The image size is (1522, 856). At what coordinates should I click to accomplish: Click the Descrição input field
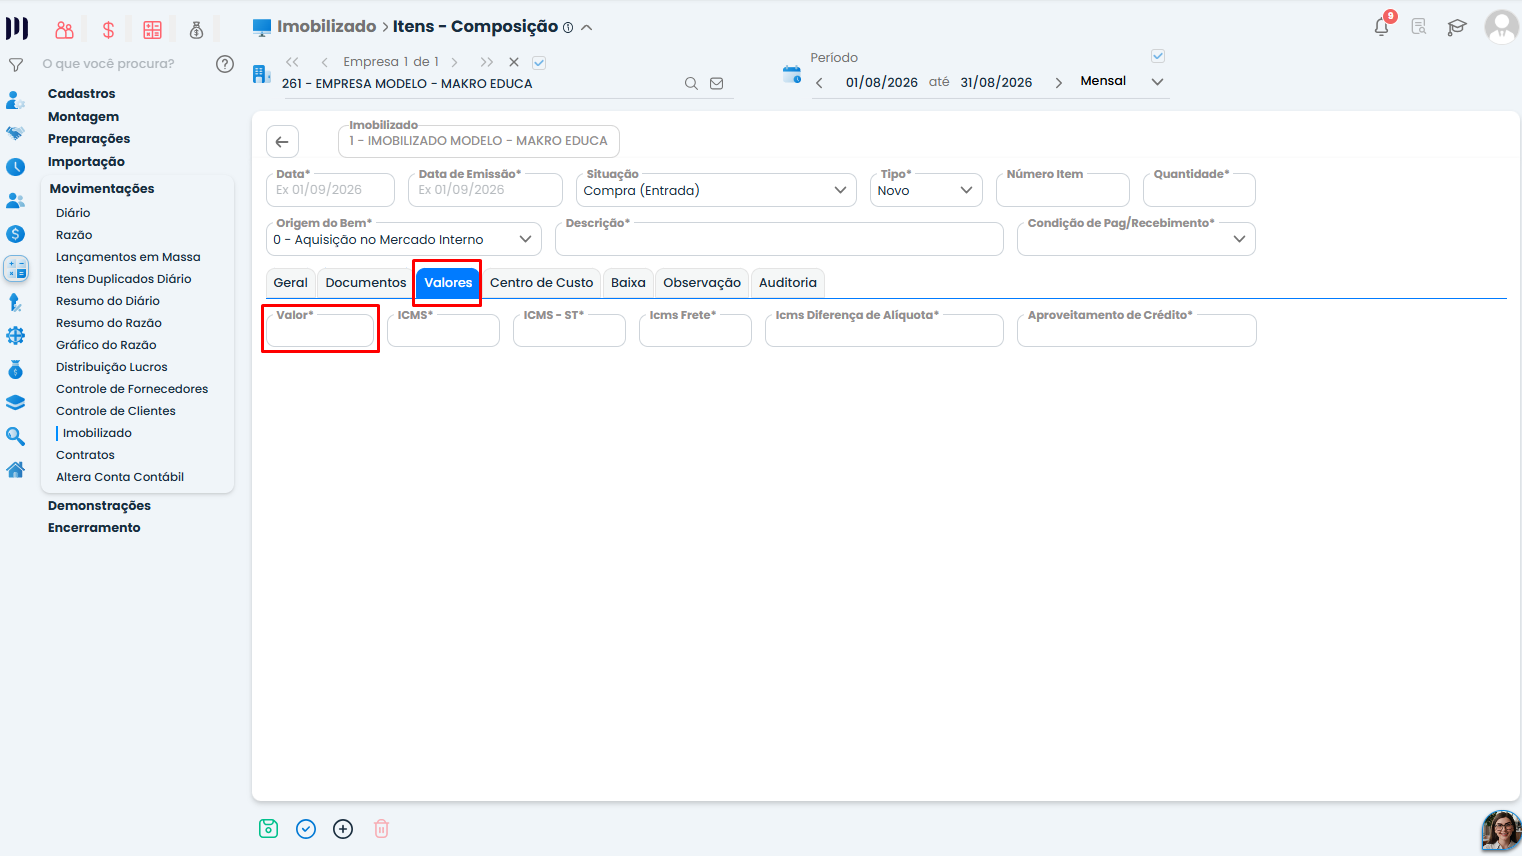779,239
